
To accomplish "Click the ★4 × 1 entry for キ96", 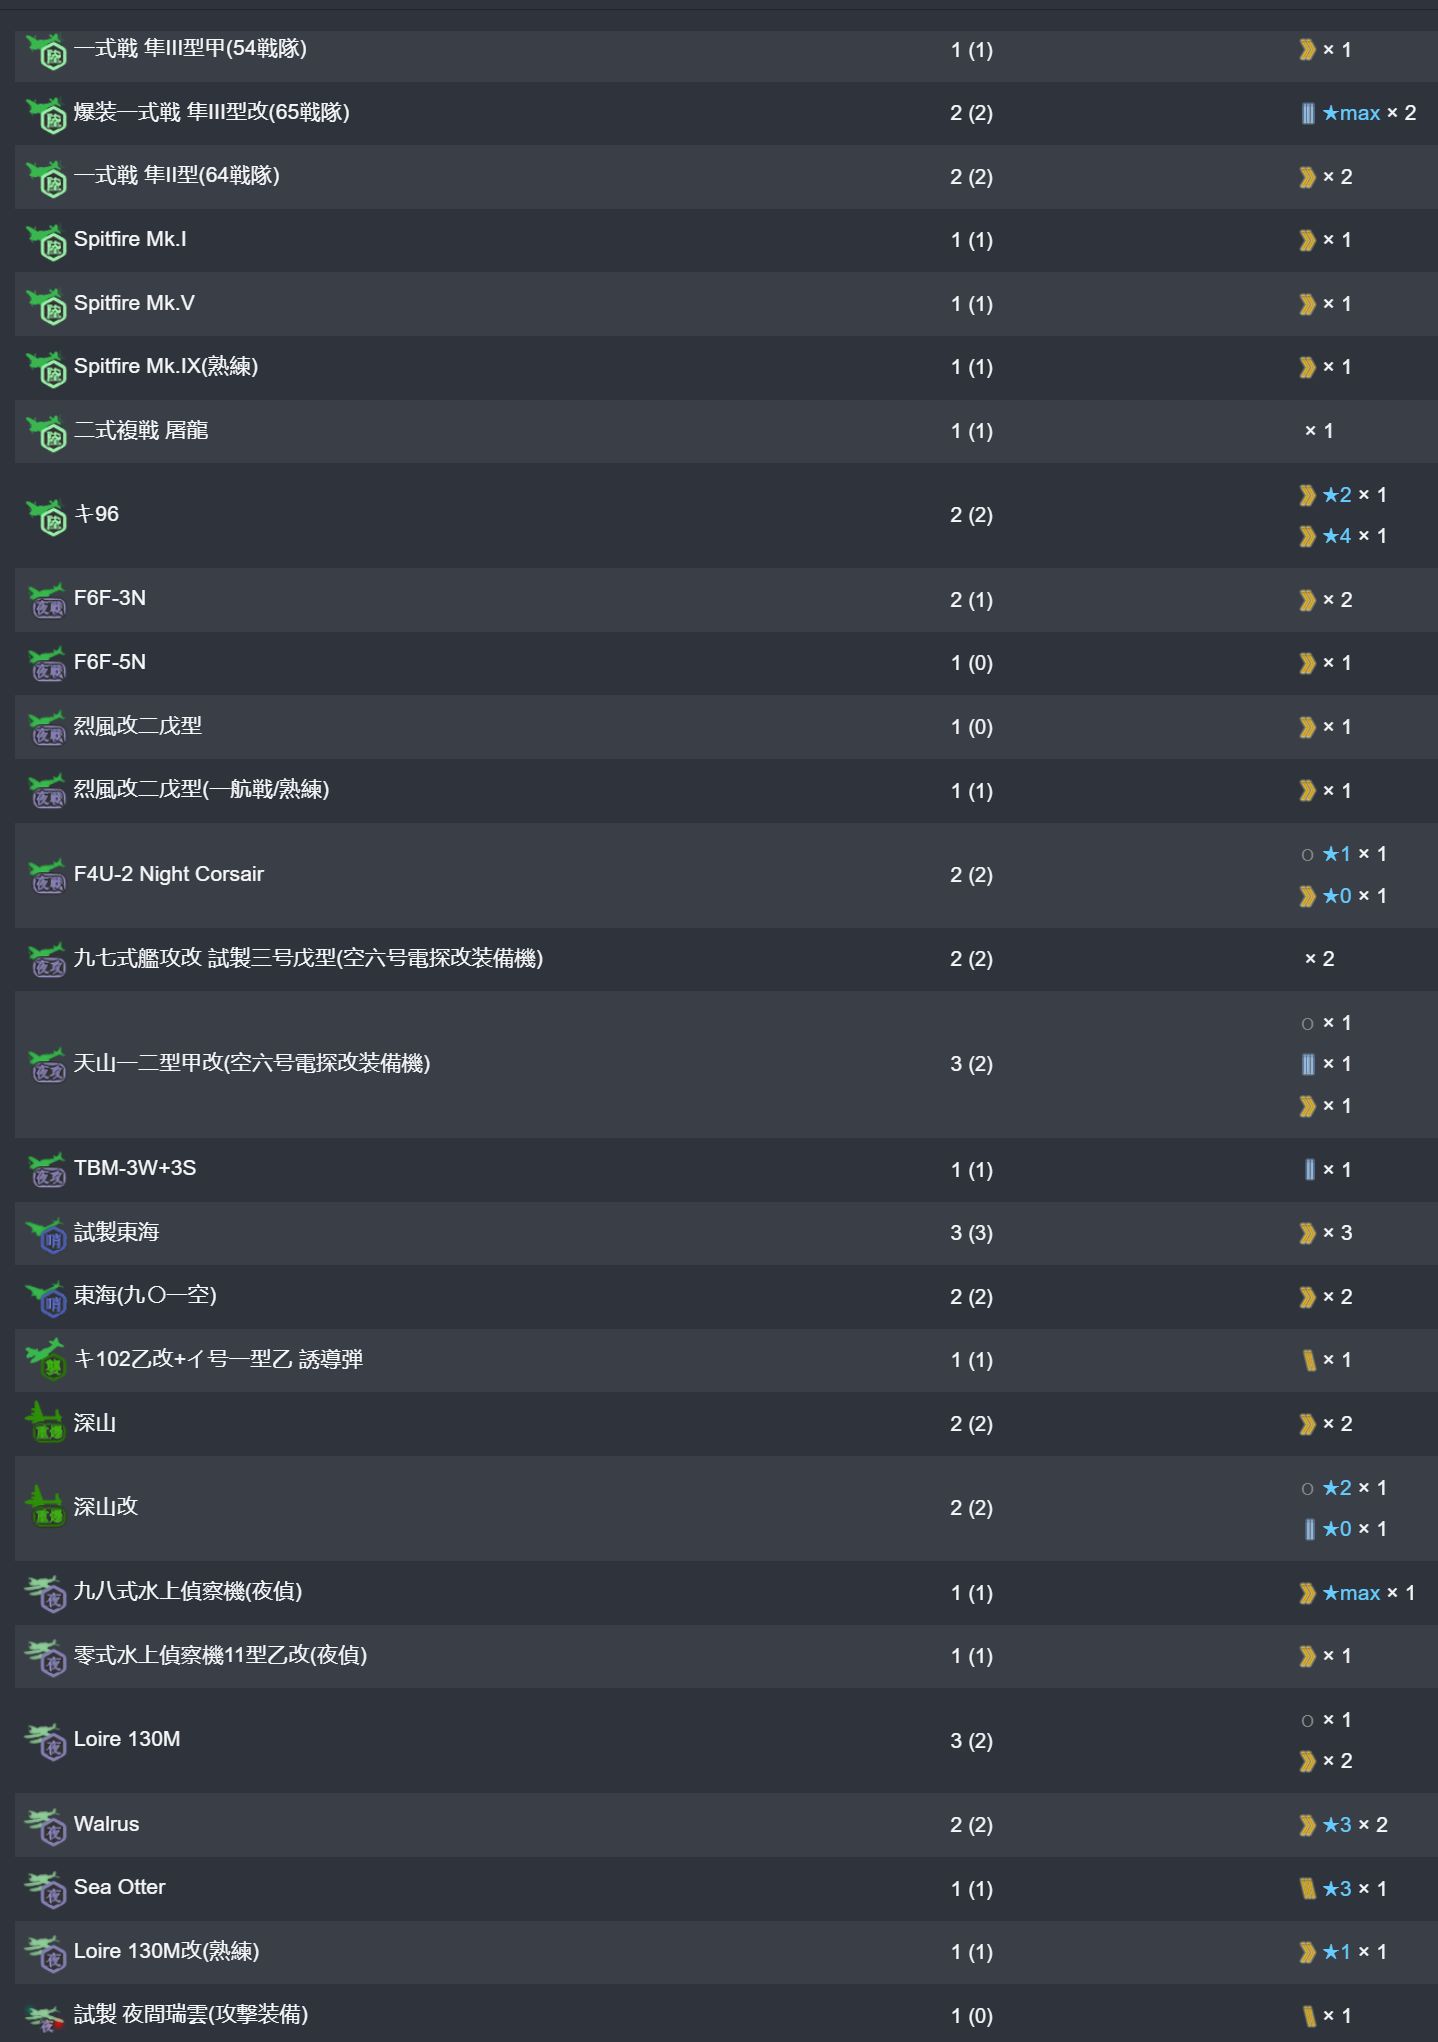I will (x=1354, y=536).
